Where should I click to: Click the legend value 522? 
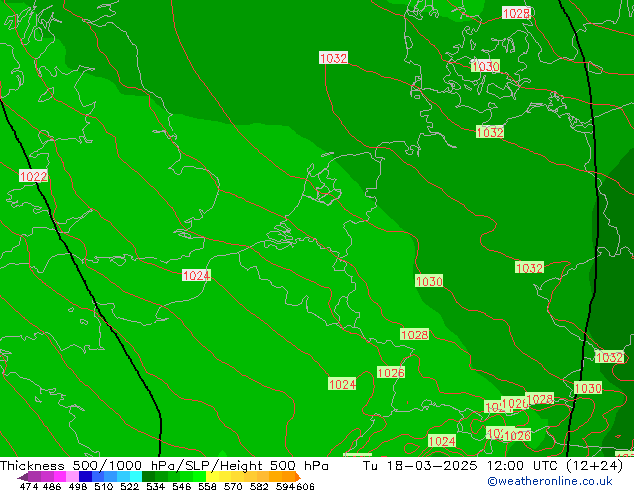(129, 486)
